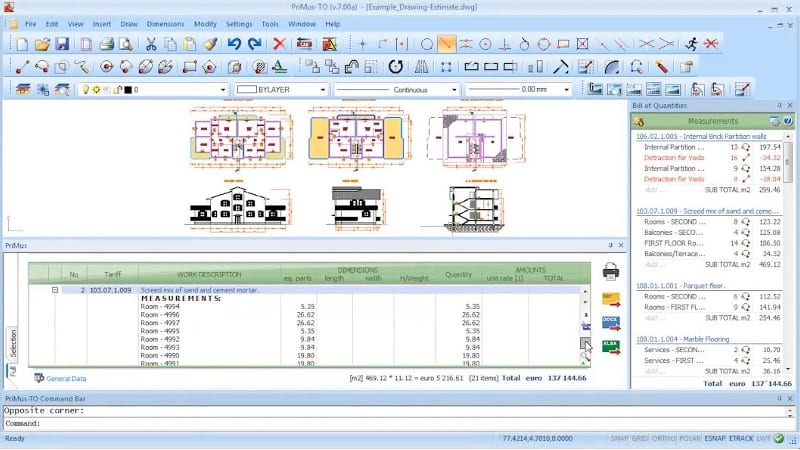Toggle layer lock padlock icon
Screen dimensions: 800x450
click(x=117, y=90)
